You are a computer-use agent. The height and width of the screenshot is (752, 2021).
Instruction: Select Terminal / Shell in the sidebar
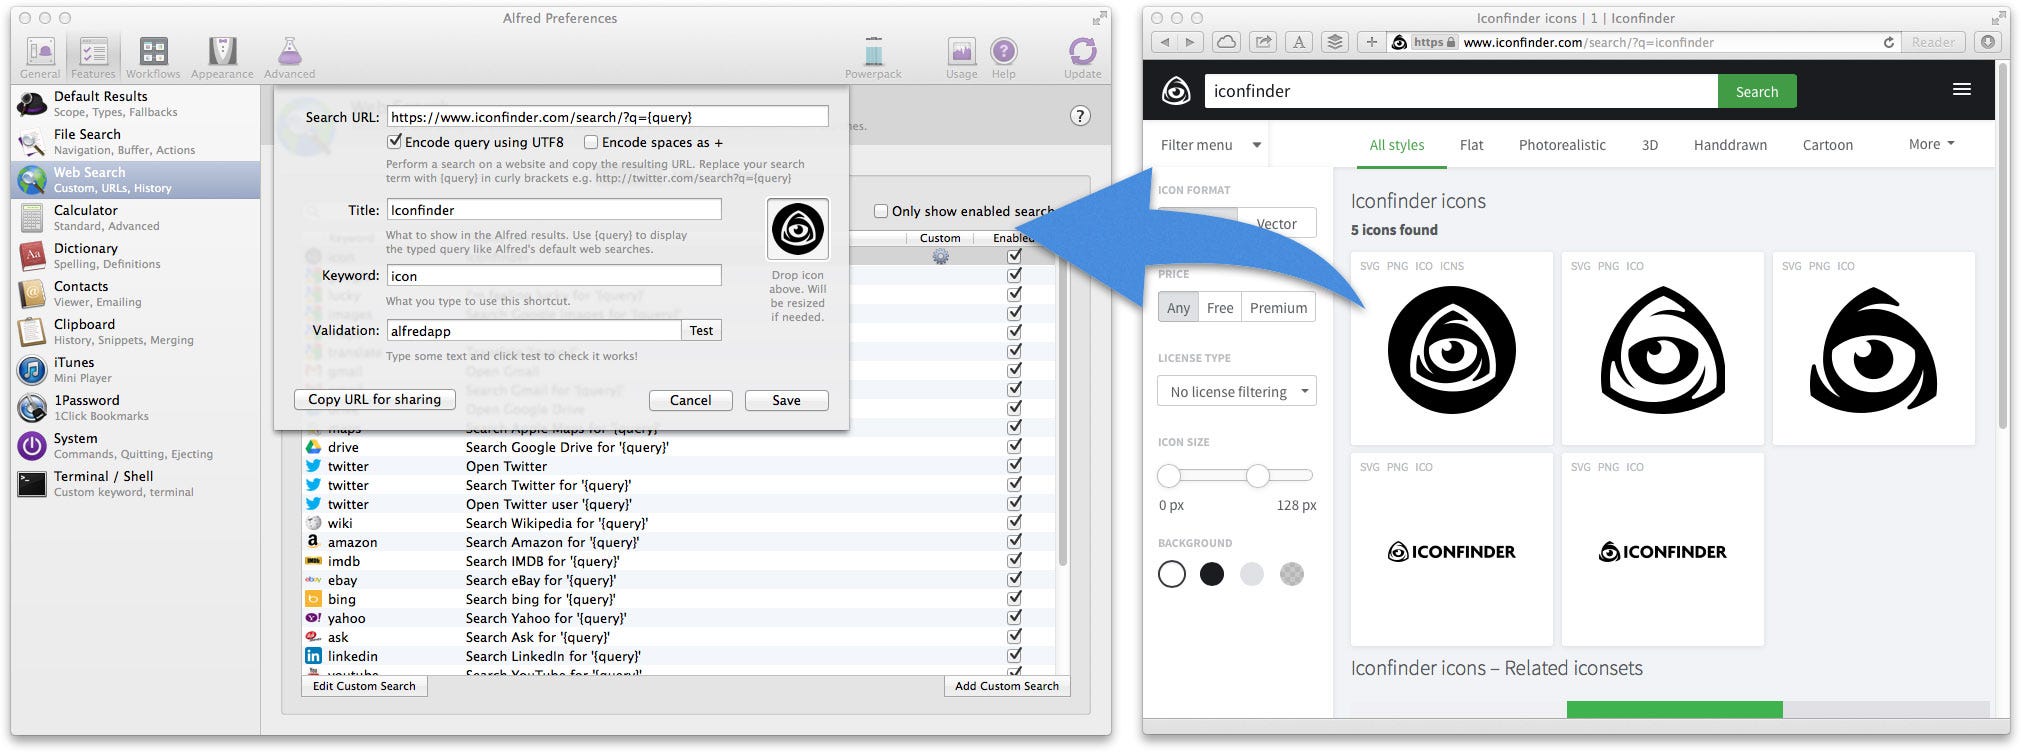tap(136, 484)
